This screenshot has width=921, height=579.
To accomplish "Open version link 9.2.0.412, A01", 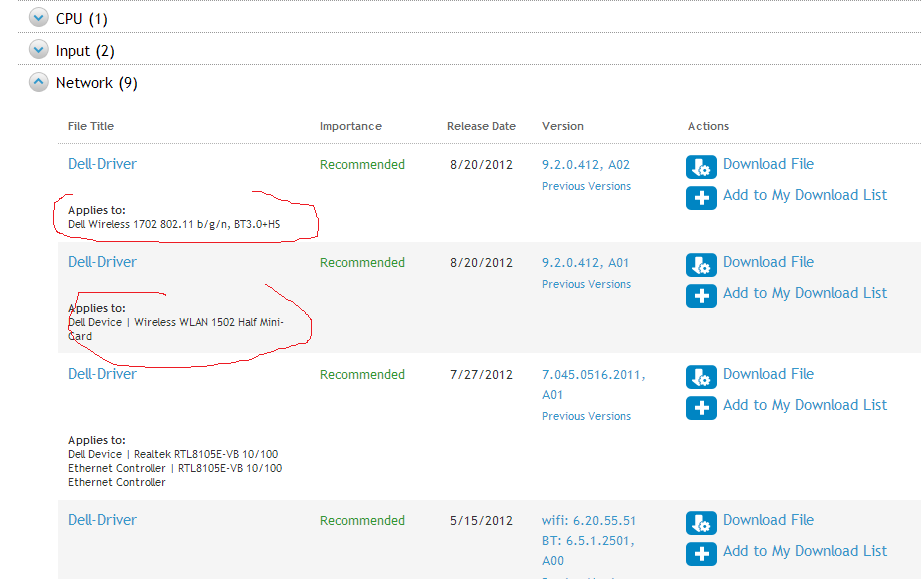I will (x=585, y=263).
